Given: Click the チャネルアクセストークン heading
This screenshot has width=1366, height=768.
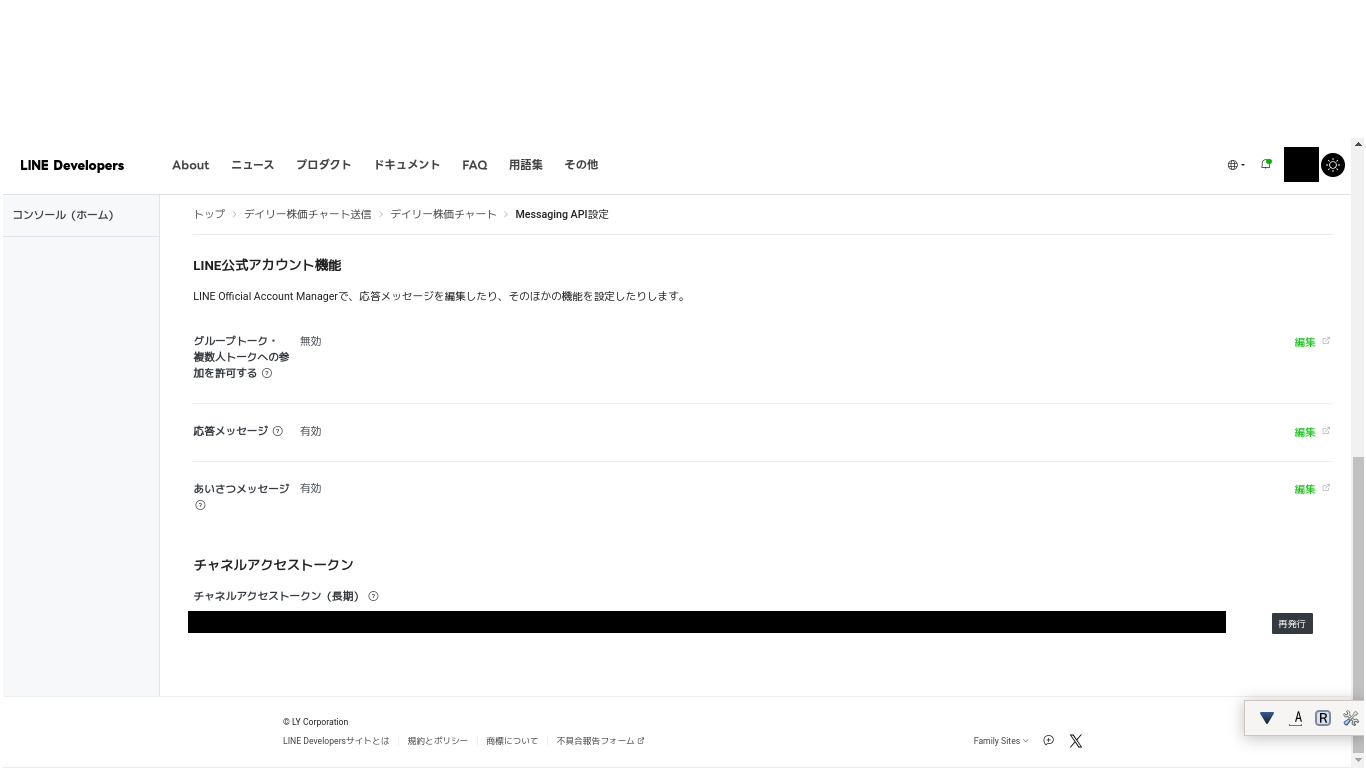Looking at the screenshot, I should (273, 565).
